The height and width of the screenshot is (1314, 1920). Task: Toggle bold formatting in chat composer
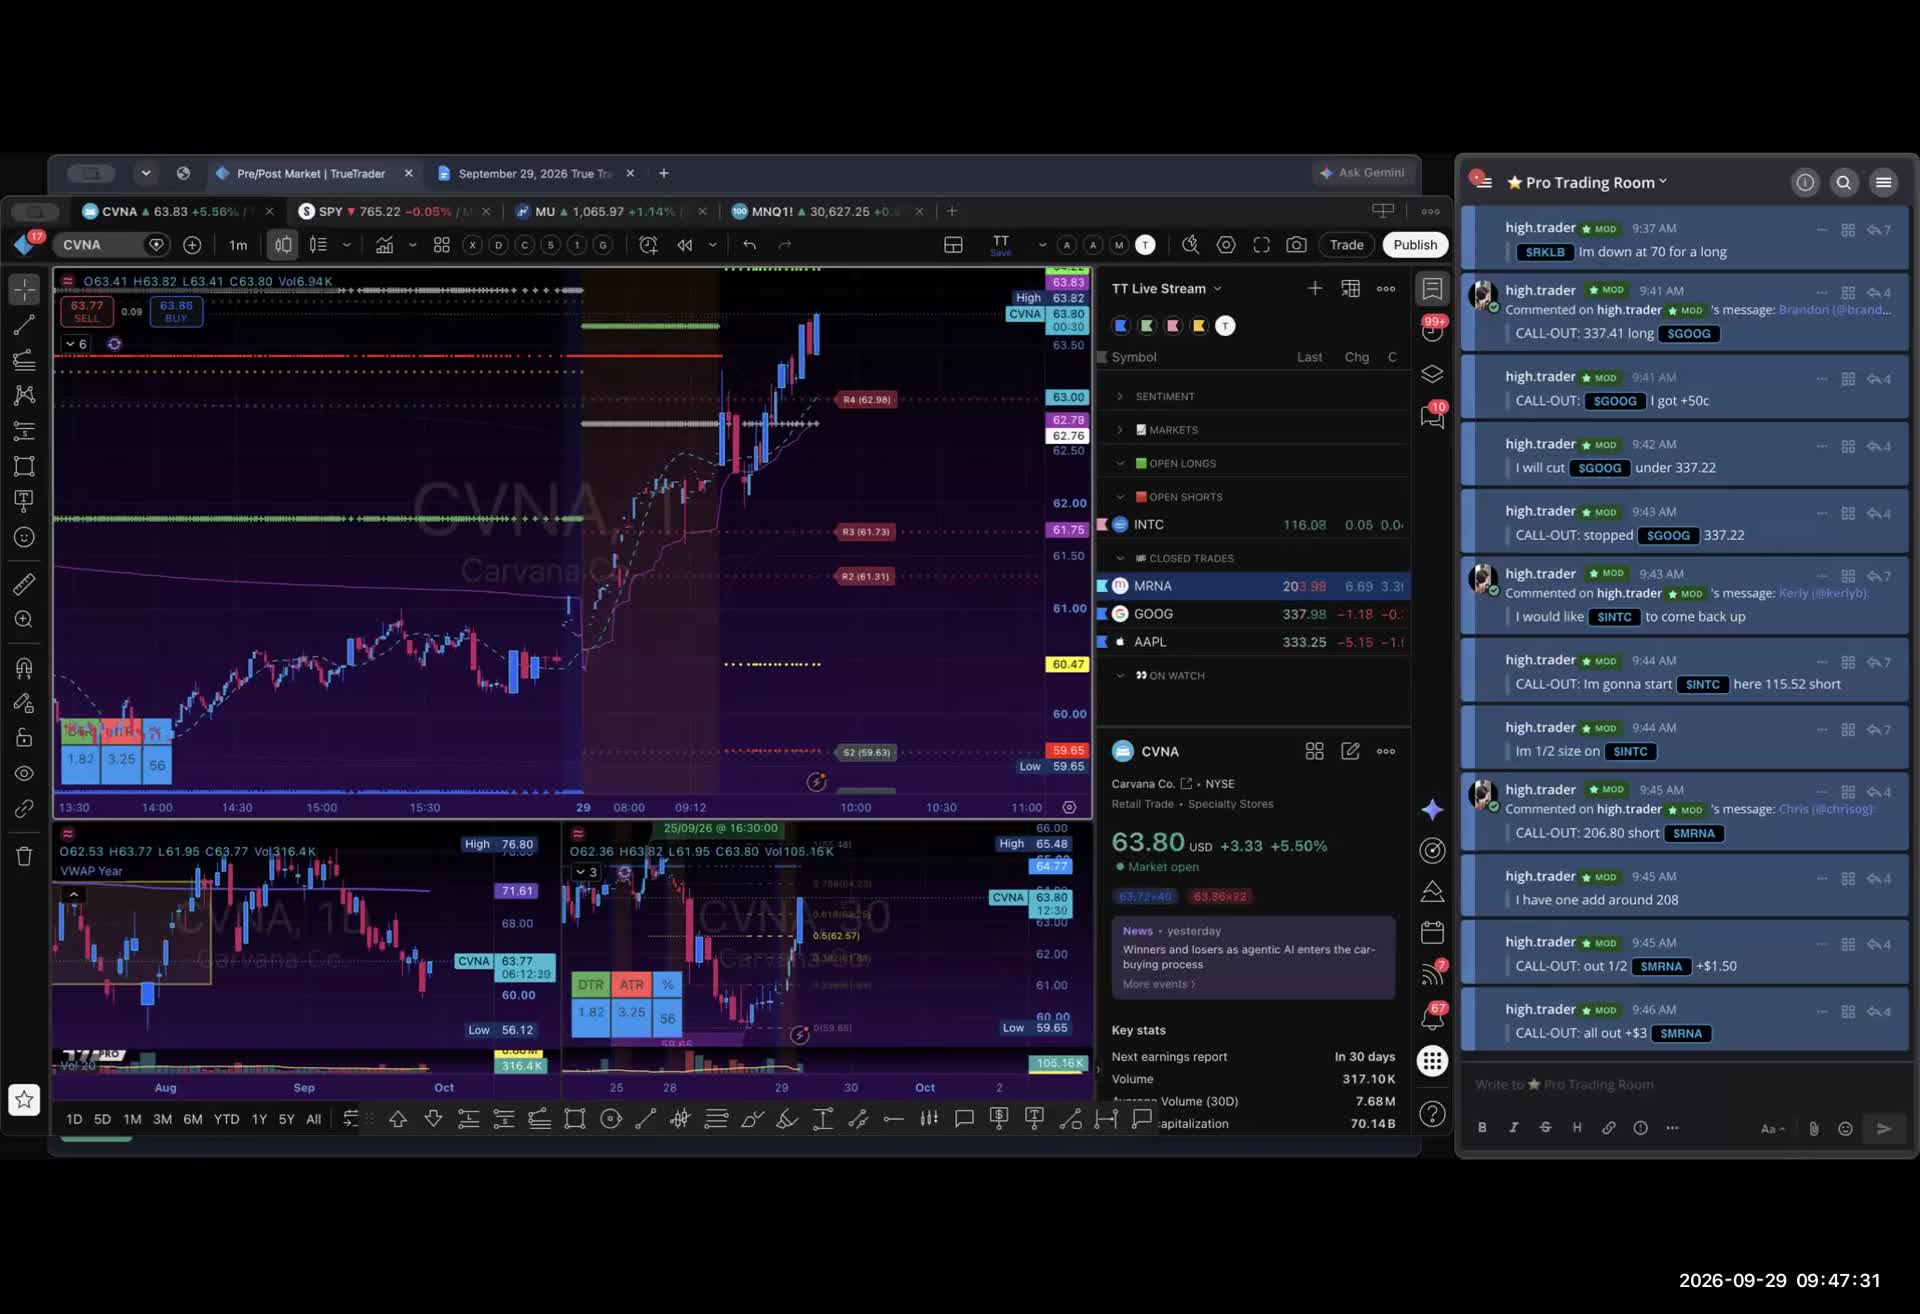click(1482, 1128)
